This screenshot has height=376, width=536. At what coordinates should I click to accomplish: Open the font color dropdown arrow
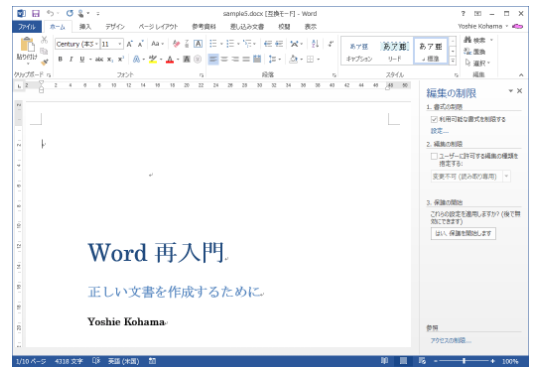(x=178, y=59)
